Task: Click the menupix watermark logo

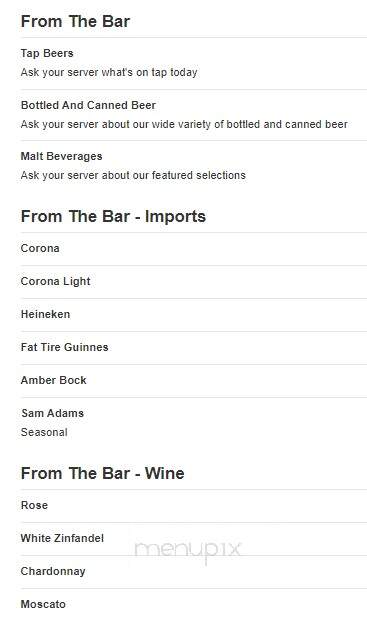Action: pyautogui.click(x=187, y=551)
